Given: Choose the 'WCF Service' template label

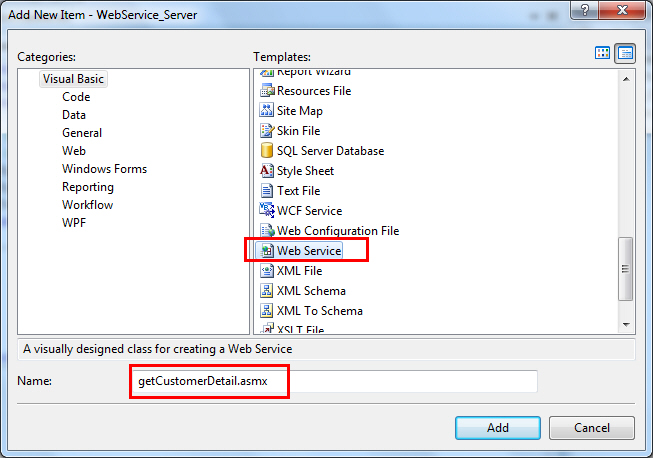Looking at the screenshot, I should [x=309, y=211].
